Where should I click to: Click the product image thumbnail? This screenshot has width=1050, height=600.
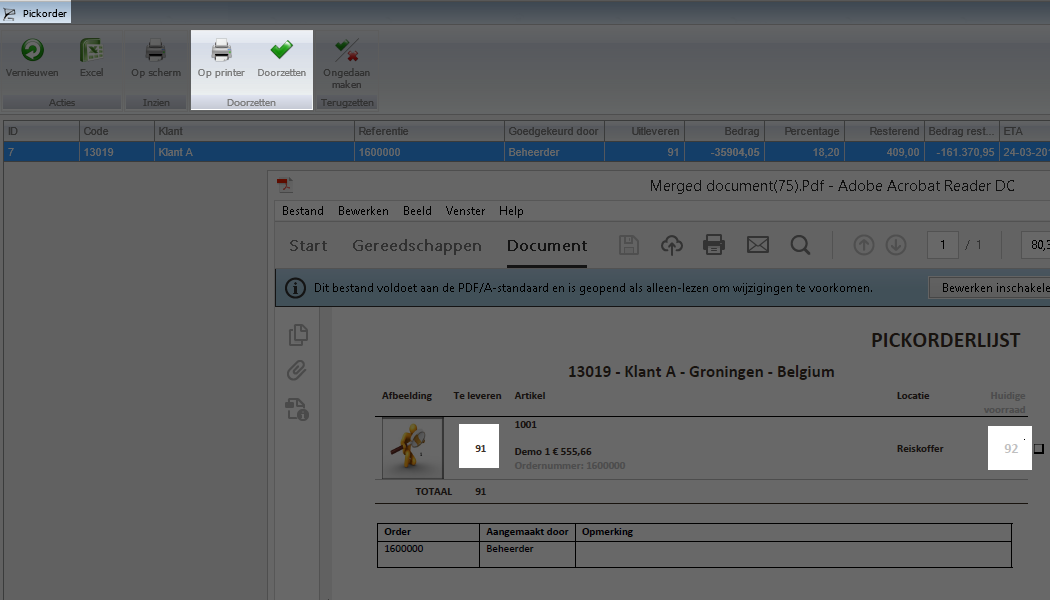point(412,448)
